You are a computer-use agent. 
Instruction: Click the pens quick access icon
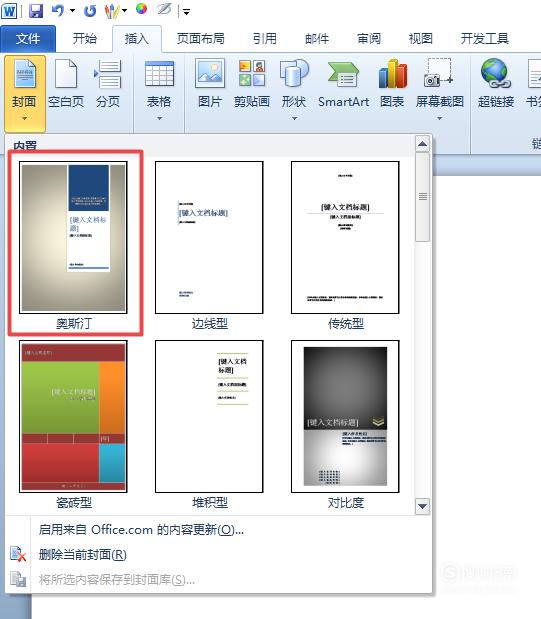pos(112,11)
